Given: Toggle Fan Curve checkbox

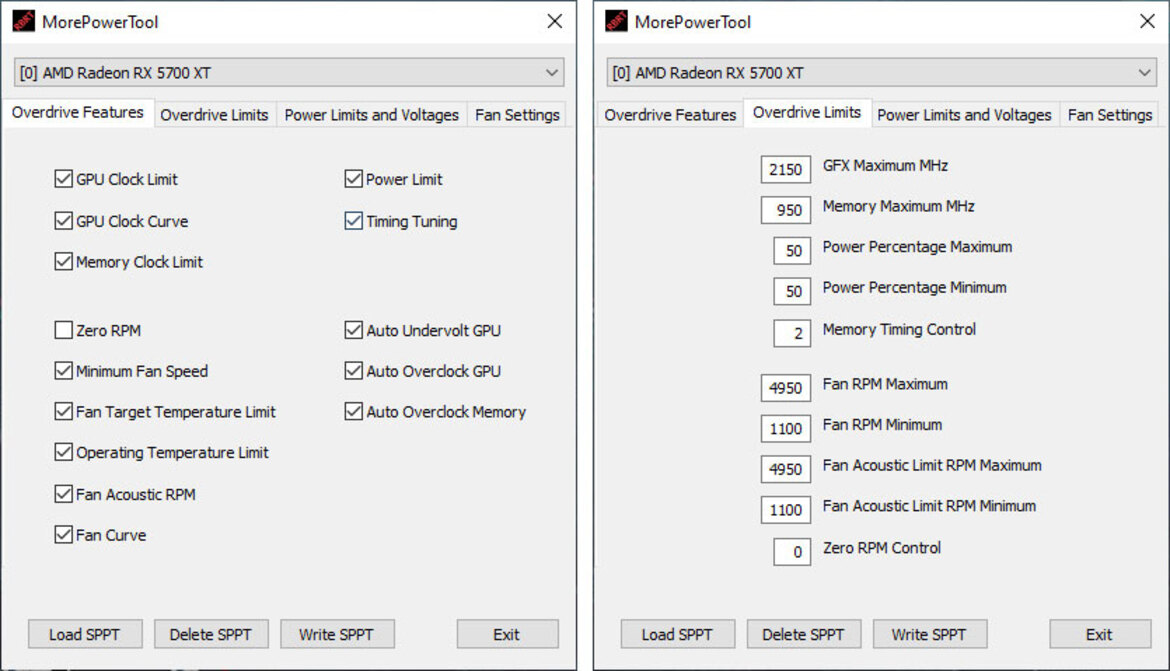Looking at the screenshot, I should point(63,534).
